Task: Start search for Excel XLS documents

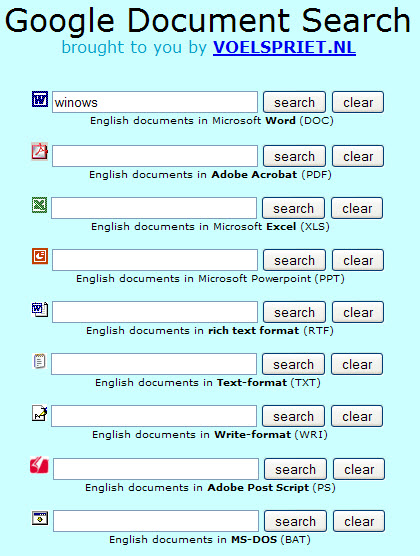Action: tap(293, 208)
